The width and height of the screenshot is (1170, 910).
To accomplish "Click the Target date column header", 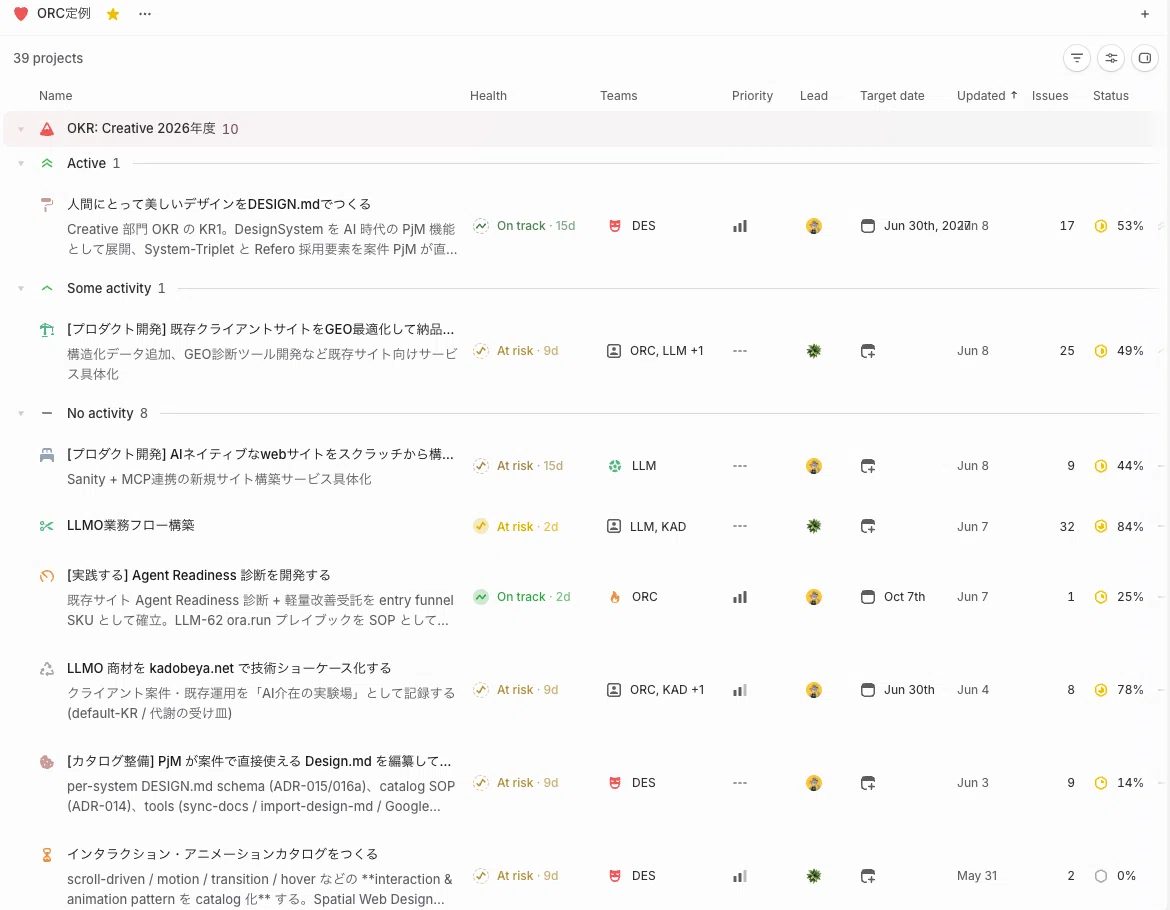I will [x=892, y=95].
